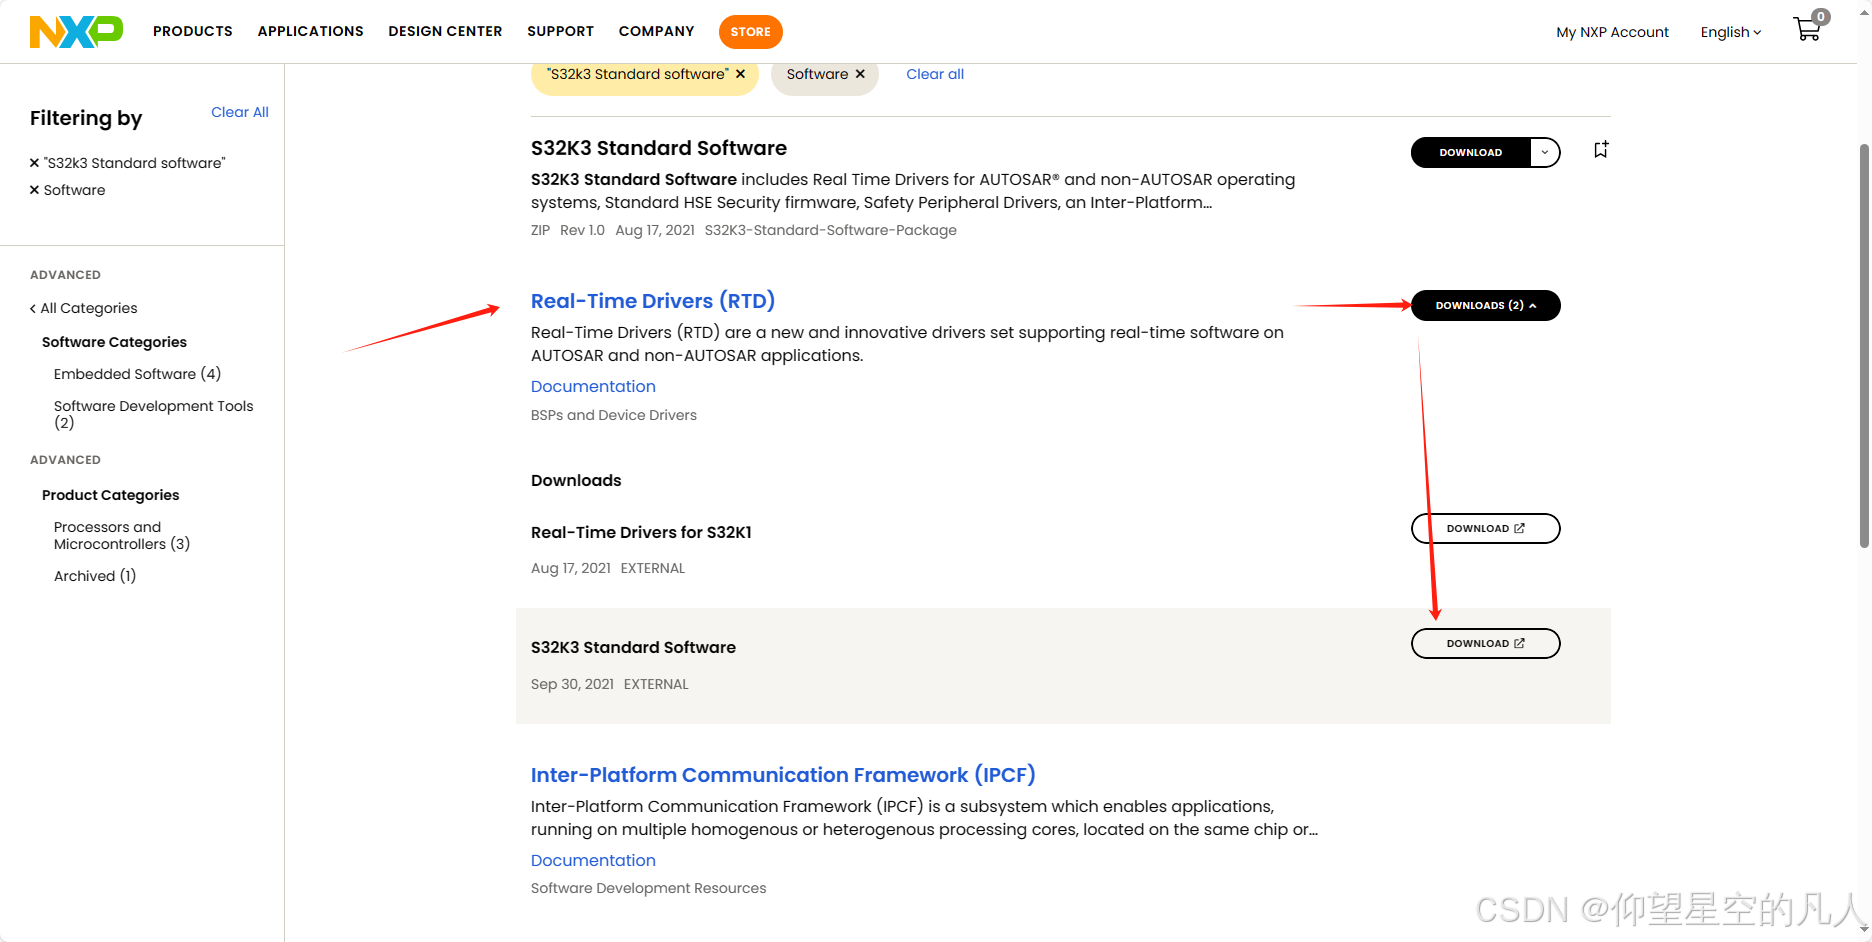
Task: Download Real-Time Drivers for S32K1
Action: click(1485, 528)
